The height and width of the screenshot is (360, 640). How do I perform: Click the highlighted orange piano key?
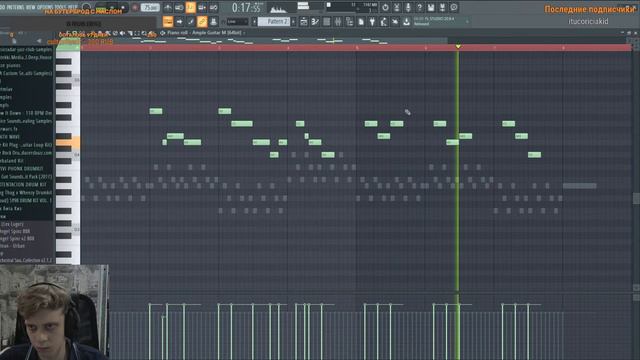68,142
